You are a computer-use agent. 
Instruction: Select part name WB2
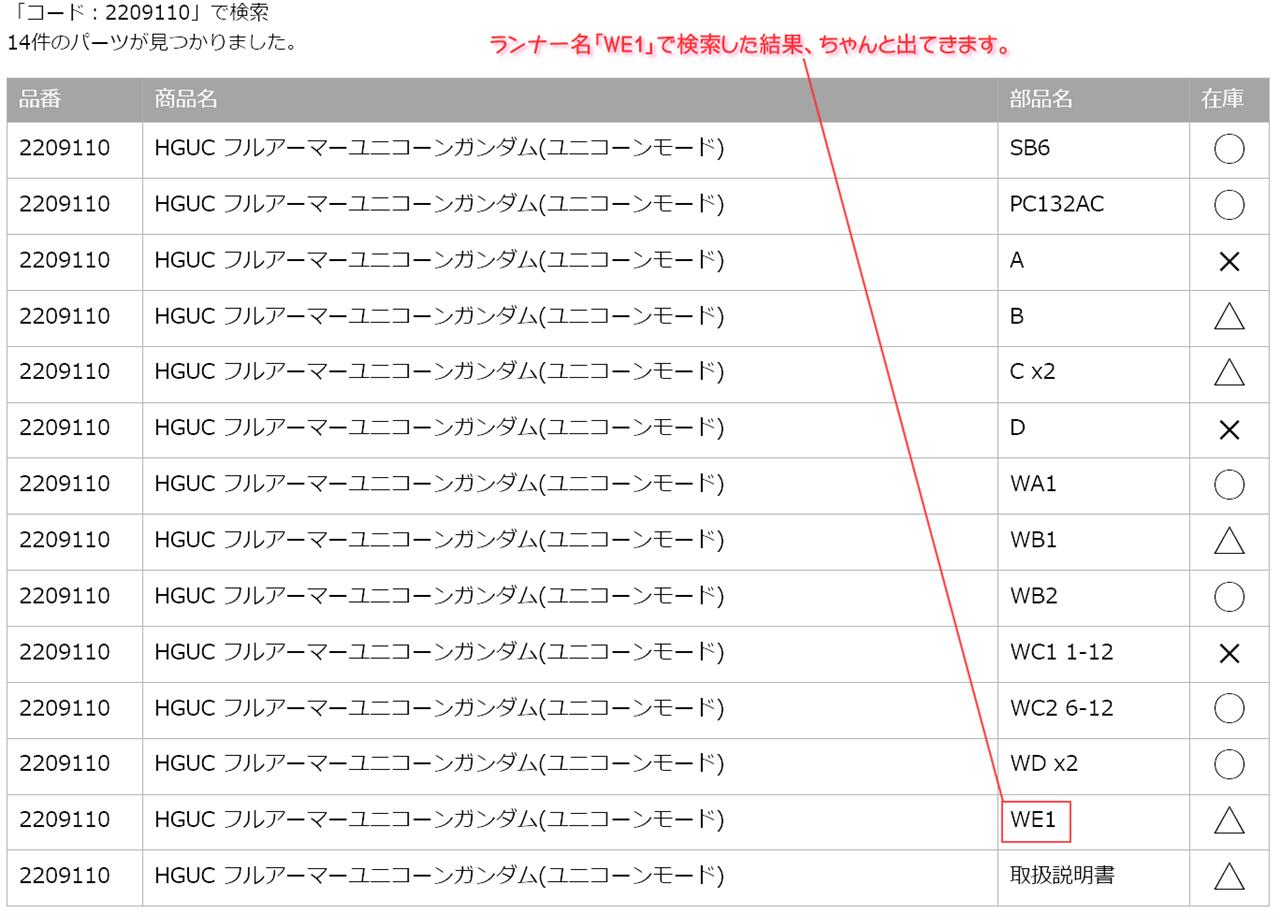(1033, 595)
